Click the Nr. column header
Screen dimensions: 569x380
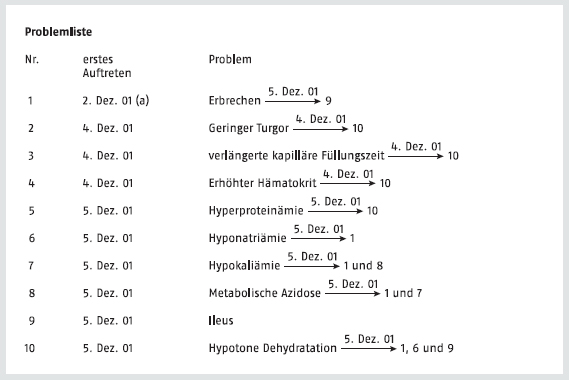32,59
